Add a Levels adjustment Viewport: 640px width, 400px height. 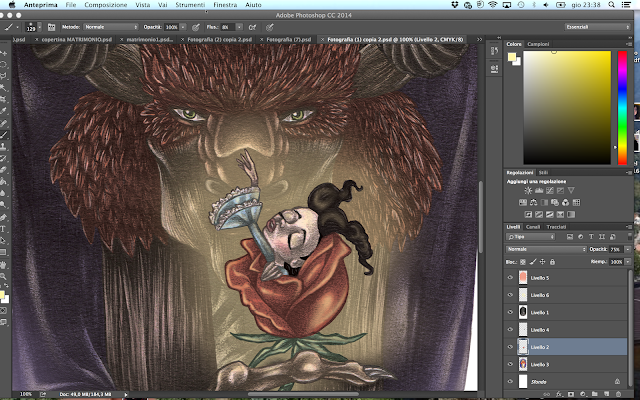click(x=539, y=190)
